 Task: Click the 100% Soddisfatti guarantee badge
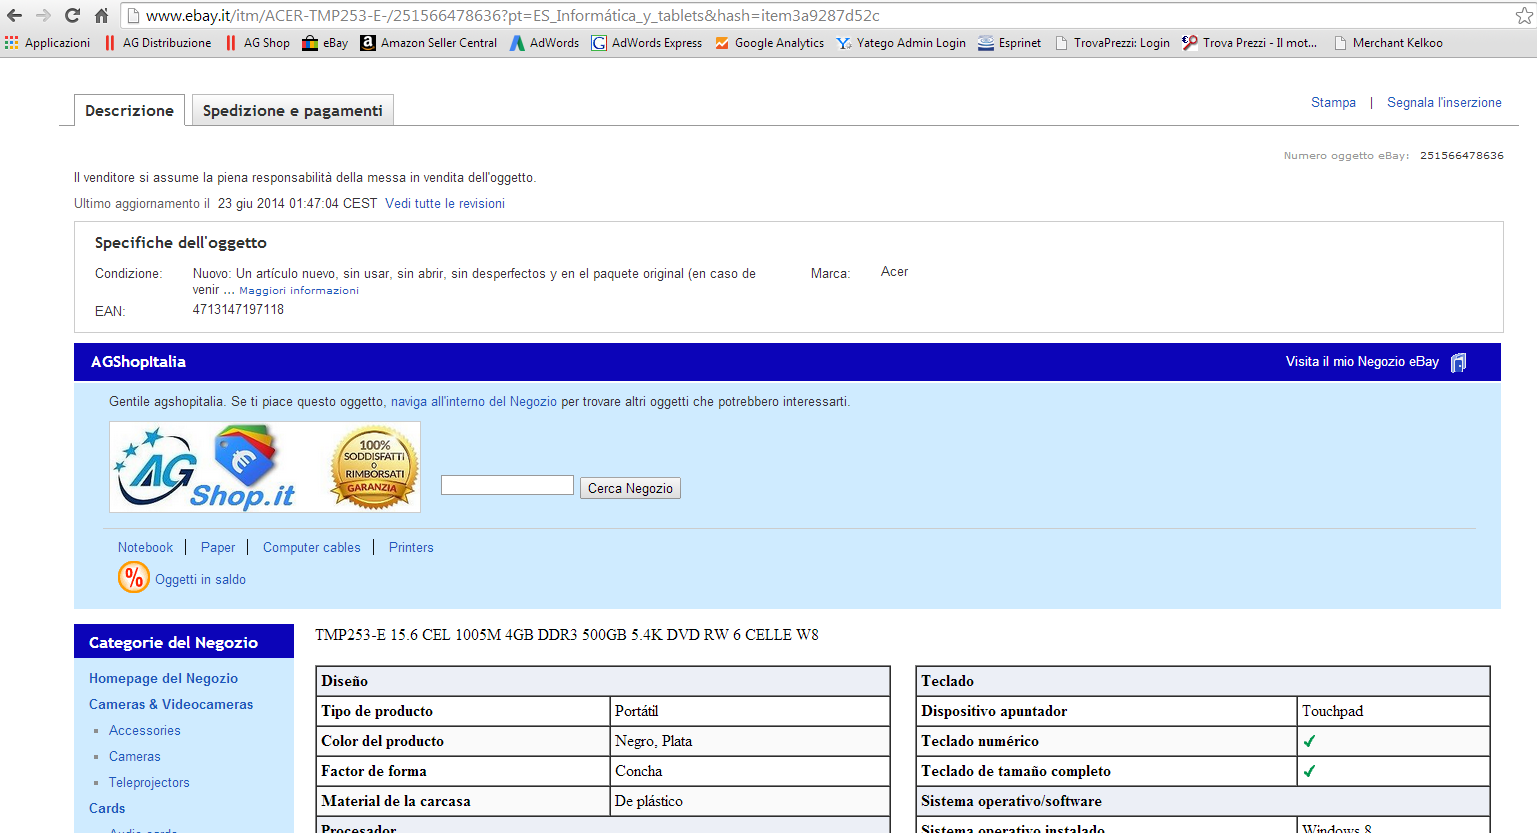[x=374, y=467]
